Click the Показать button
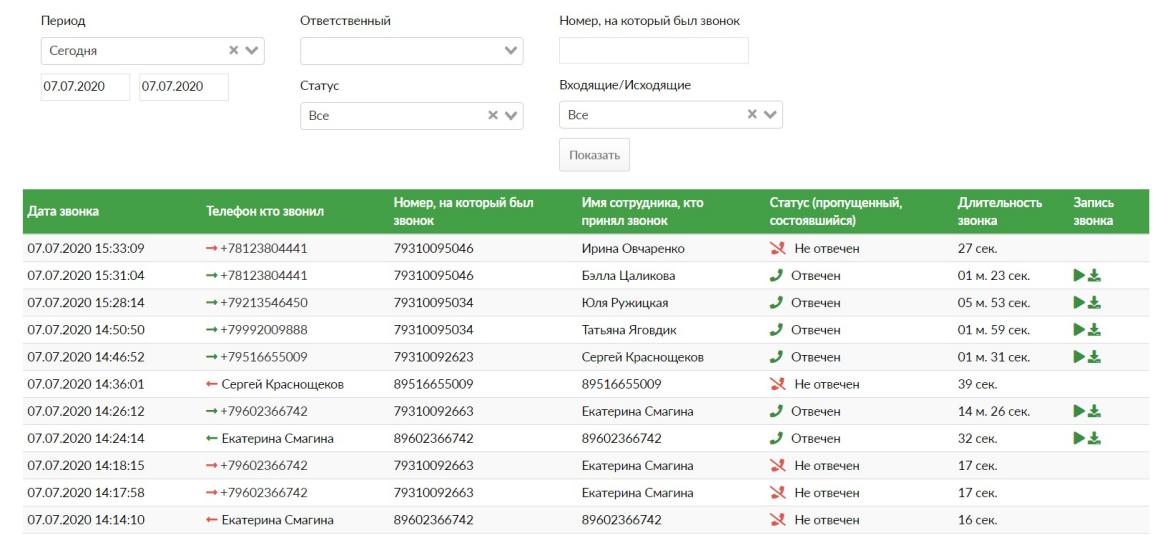This screenshot has width=1170, height=535. coord(595,155)
